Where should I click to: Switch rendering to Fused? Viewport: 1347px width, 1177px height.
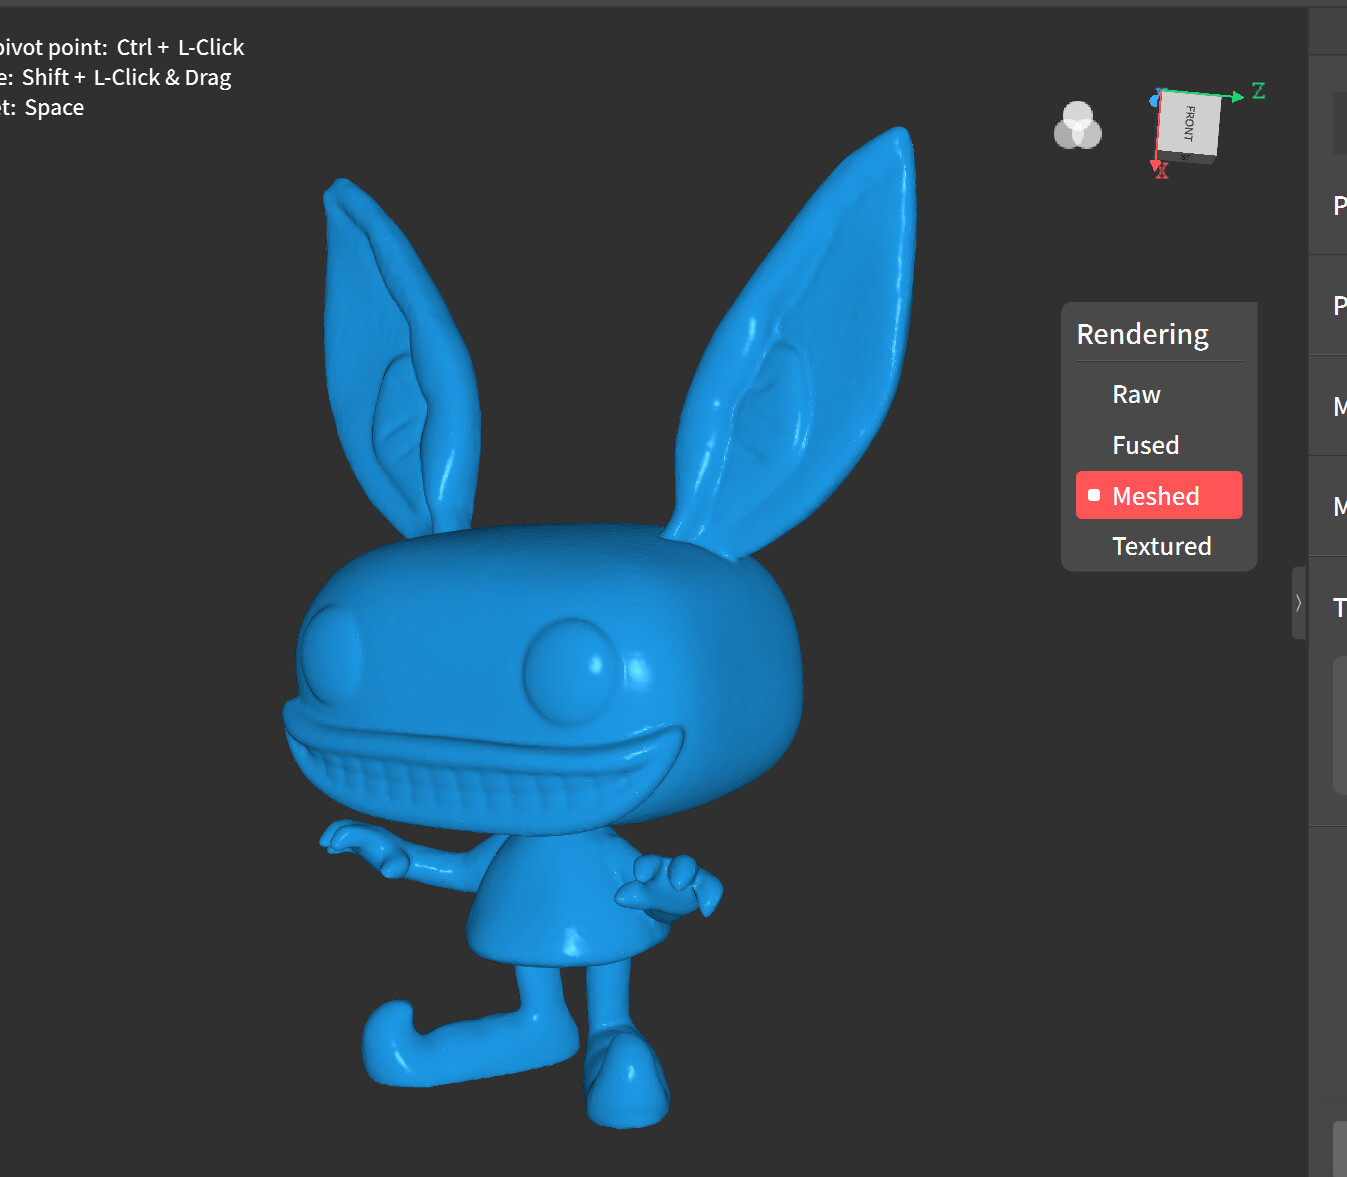[x=1159, y=445]
